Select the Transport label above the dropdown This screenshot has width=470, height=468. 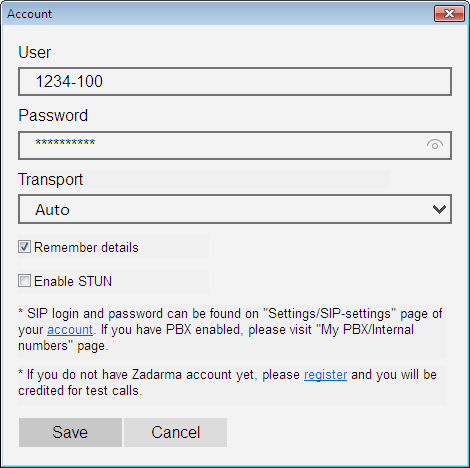click(50, 179)
